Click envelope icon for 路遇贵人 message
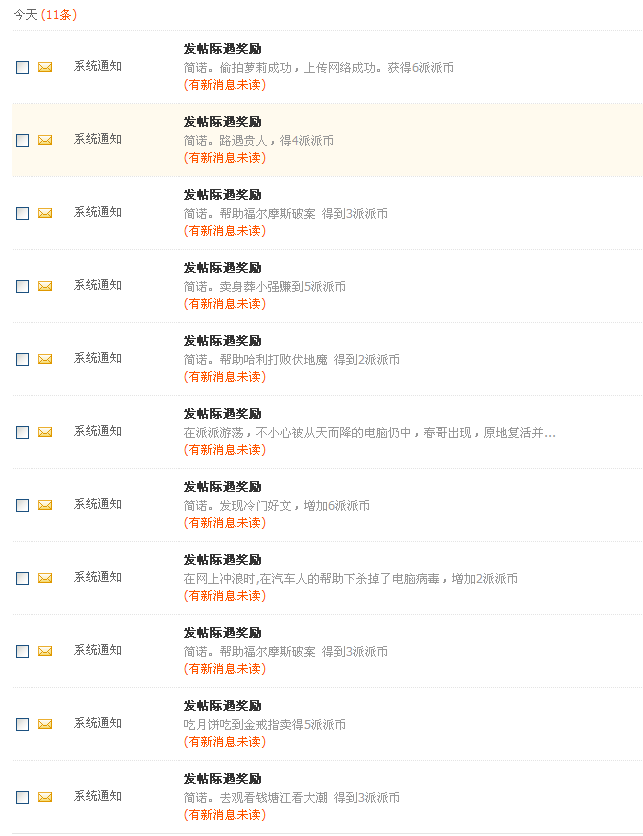The width and height of the screenshot is (643, 836). coord(45,140)
